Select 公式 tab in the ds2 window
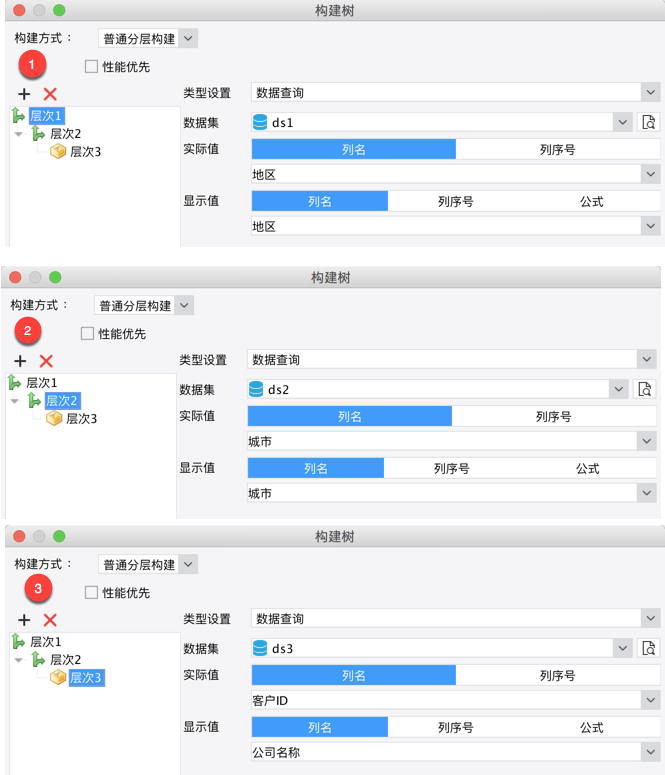 587,468
